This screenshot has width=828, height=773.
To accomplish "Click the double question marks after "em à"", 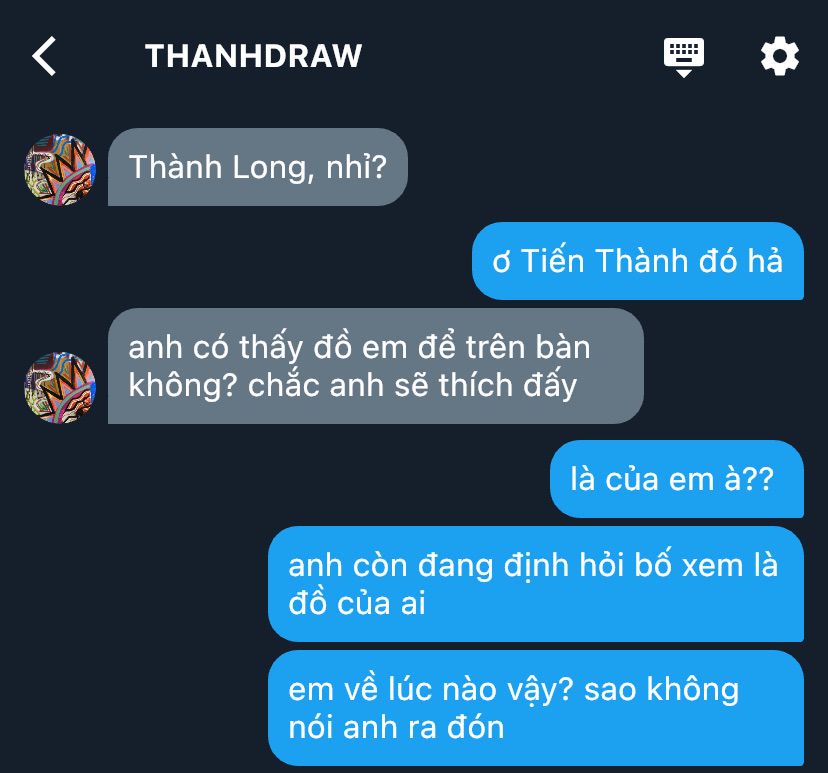I will 760,479.
